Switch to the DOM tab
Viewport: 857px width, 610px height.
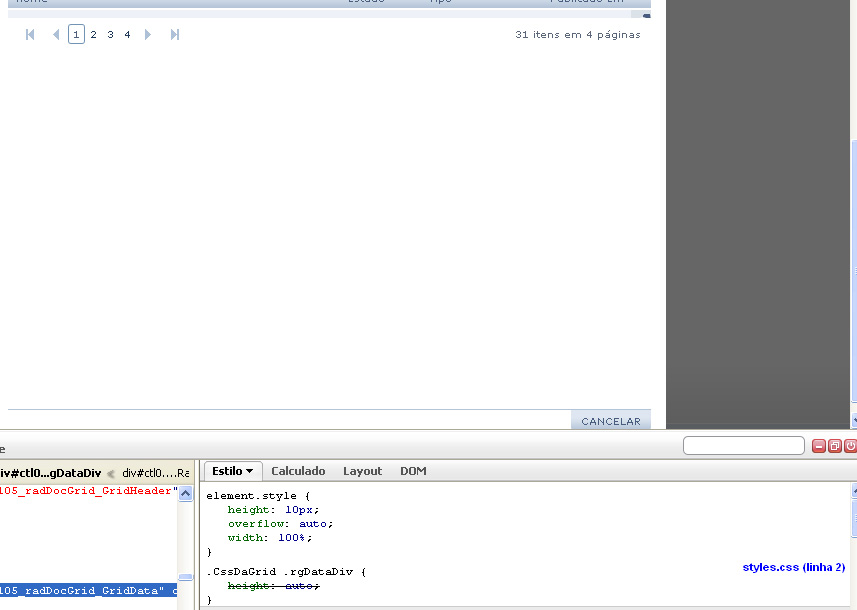point(413,471)
